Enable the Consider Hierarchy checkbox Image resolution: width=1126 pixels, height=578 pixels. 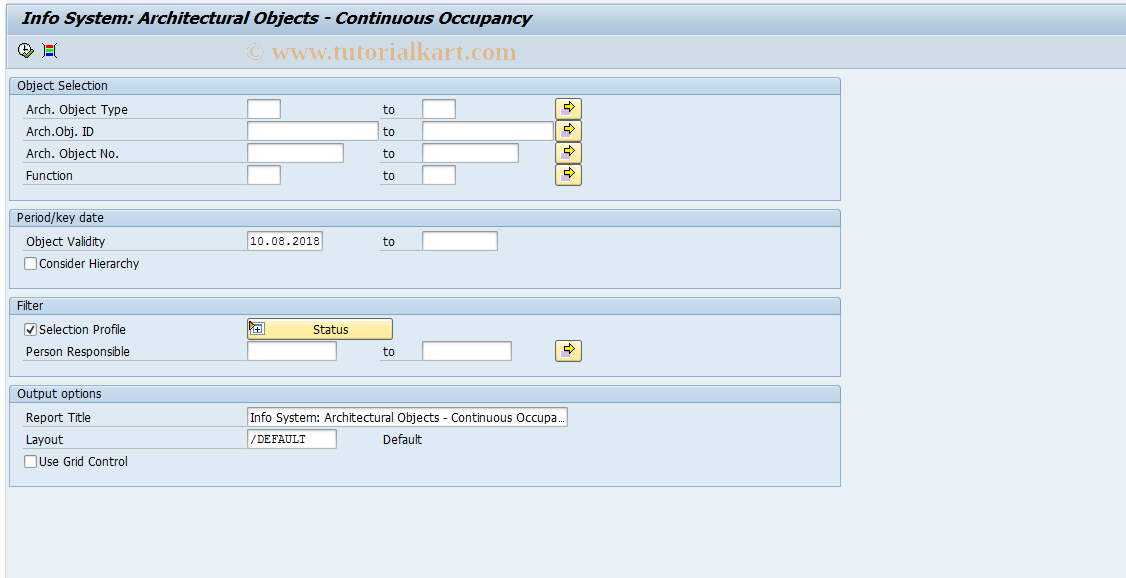click(x=31, y=264)
